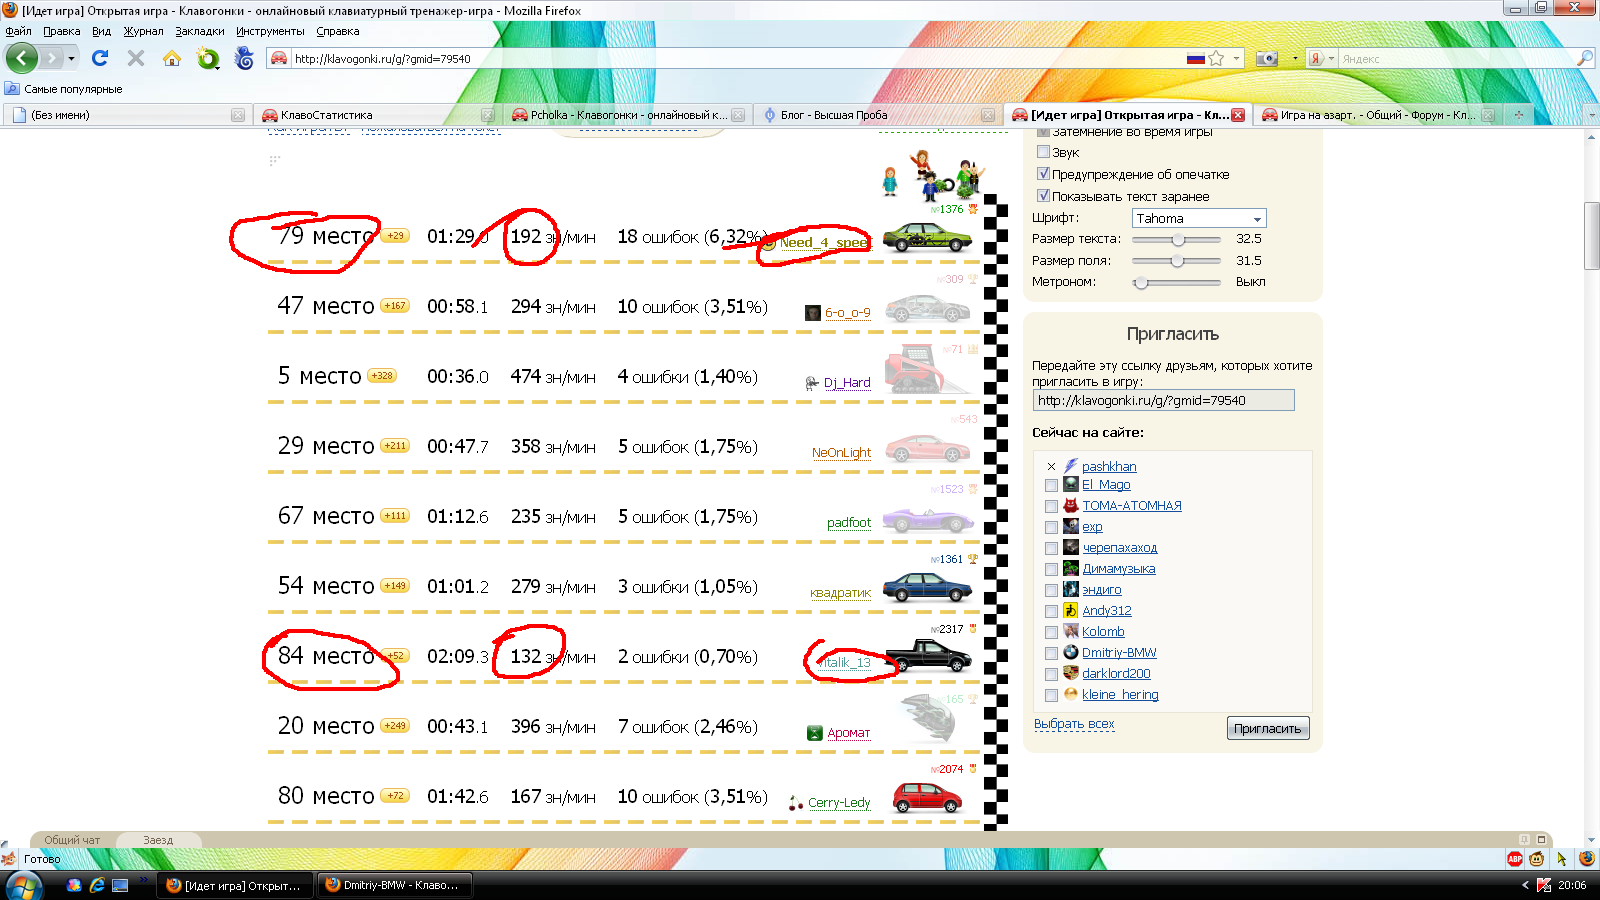
Task: Bookmark this page with the star icon
Action: (1216, 58)
